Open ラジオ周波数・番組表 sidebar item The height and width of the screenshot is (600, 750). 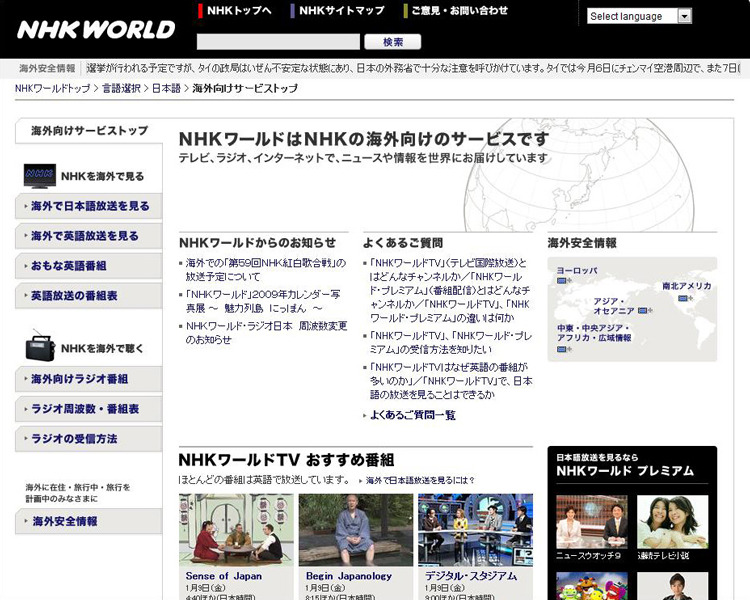click(x=89, y=409)
